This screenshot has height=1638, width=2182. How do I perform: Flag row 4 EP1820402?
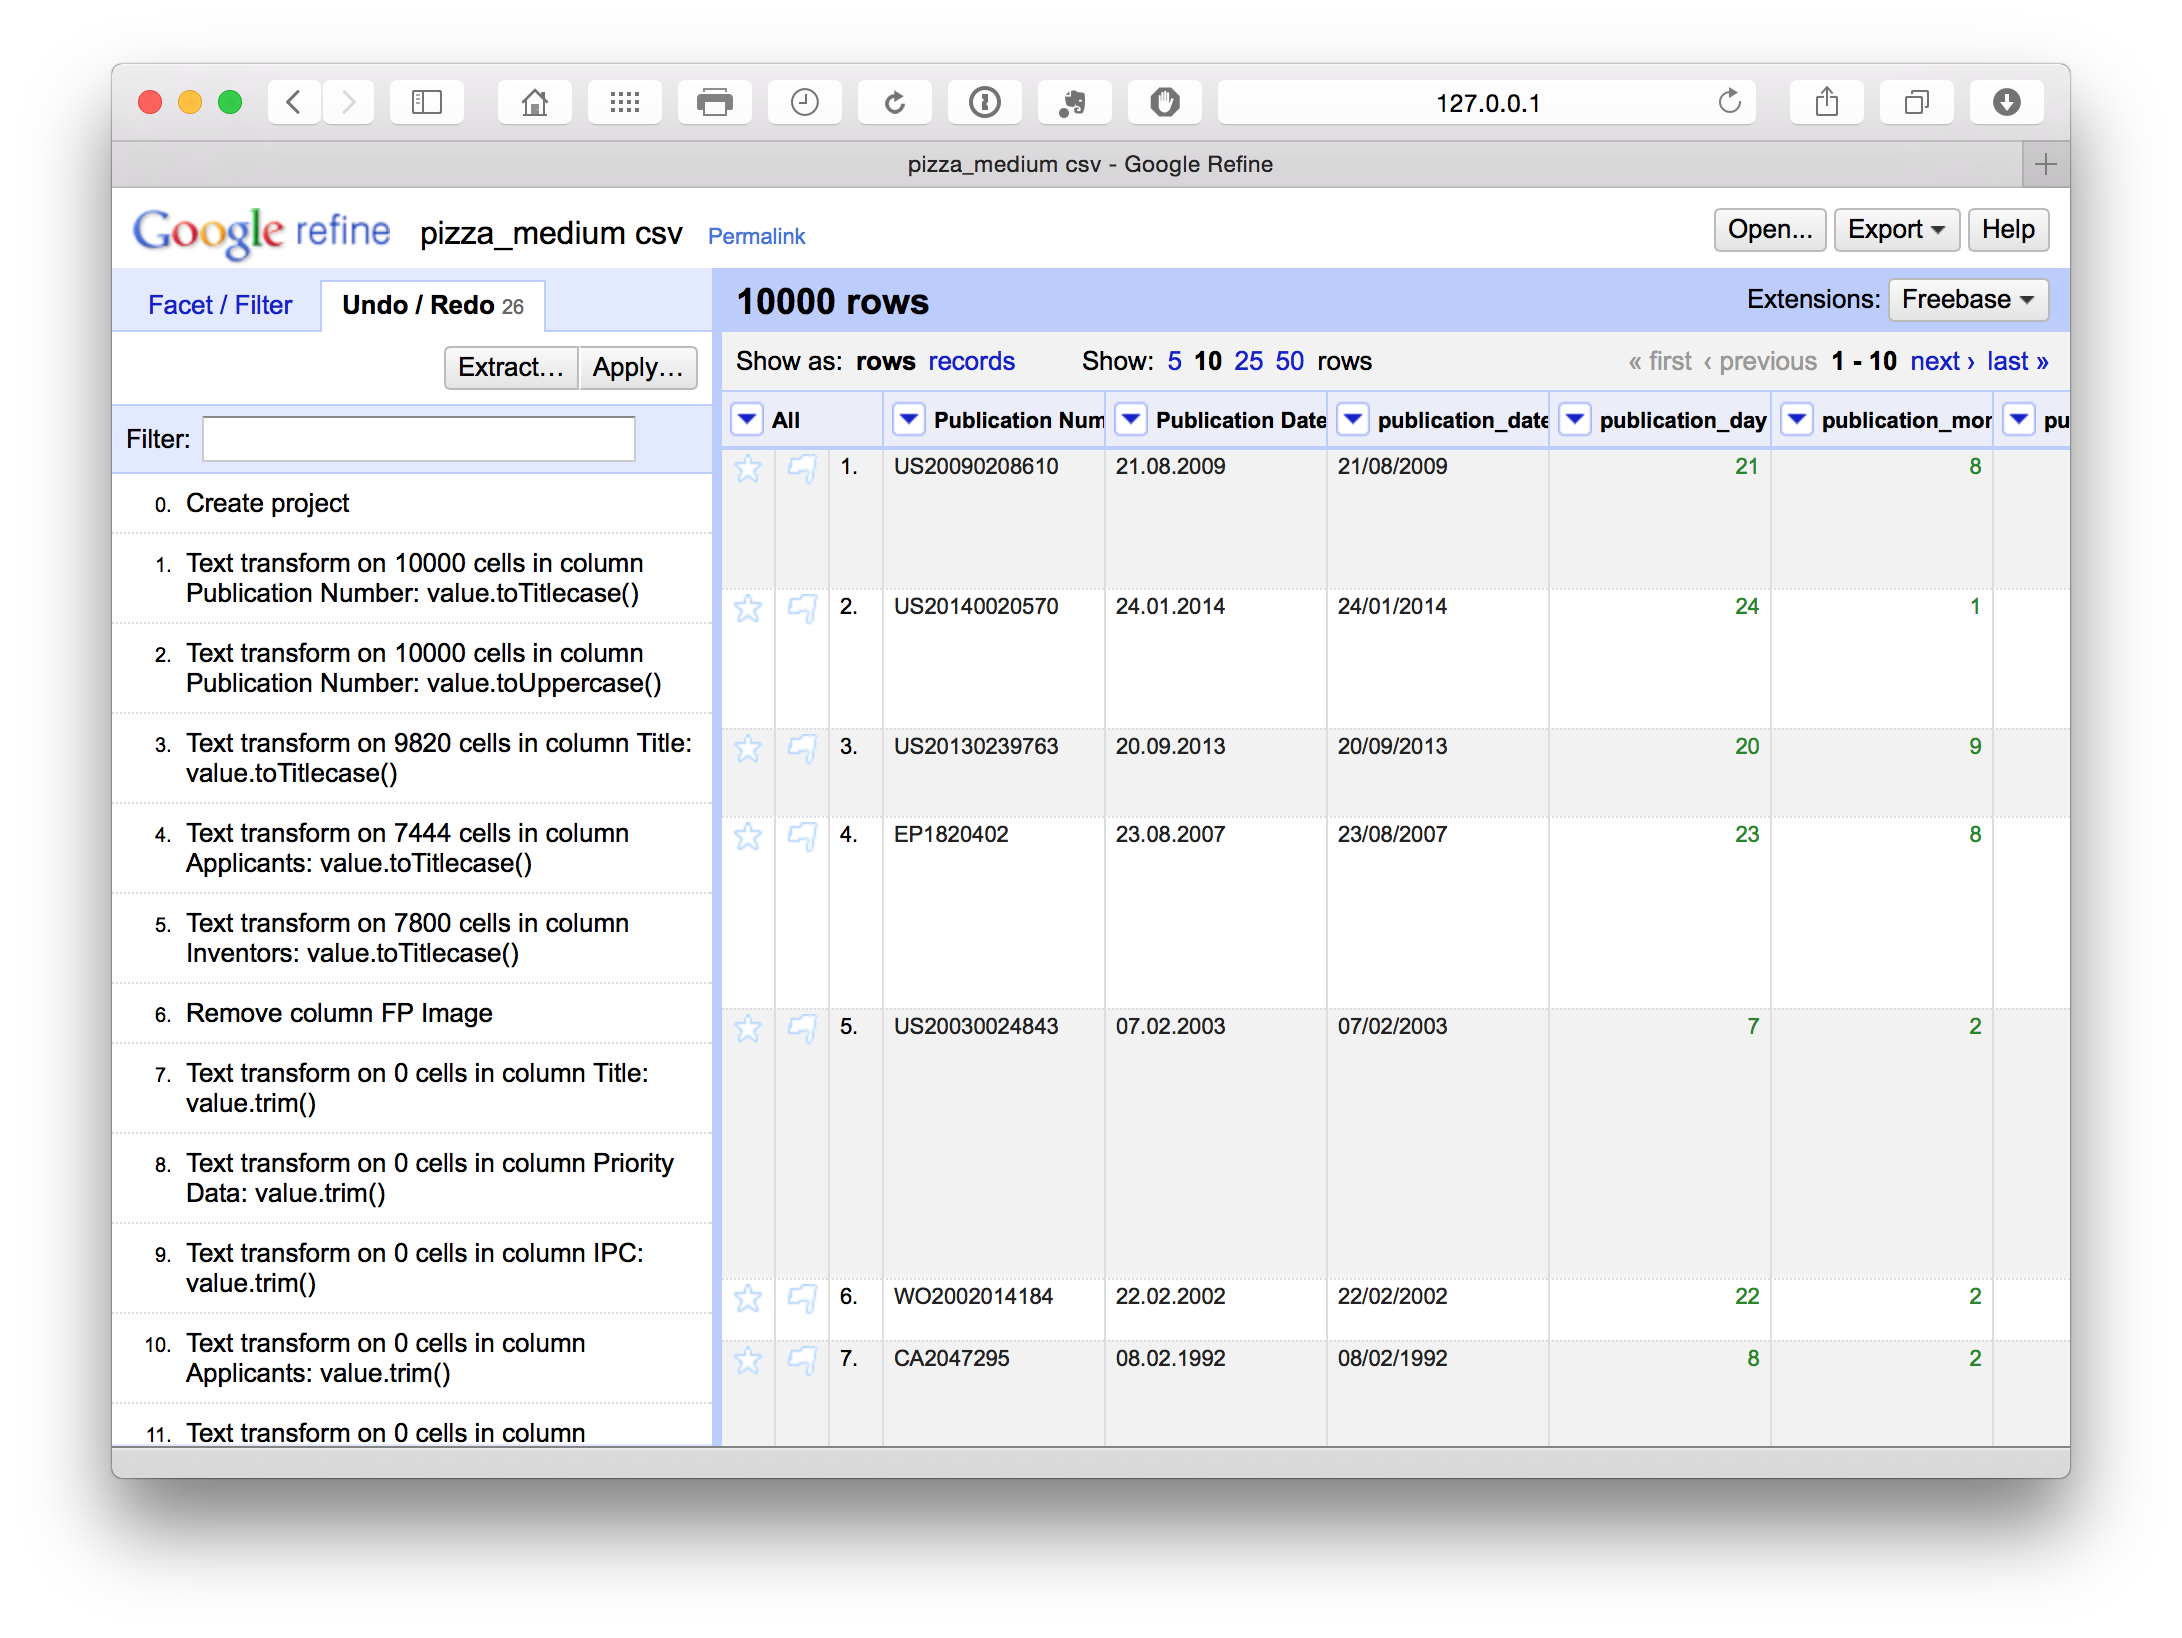pos(802,836)
